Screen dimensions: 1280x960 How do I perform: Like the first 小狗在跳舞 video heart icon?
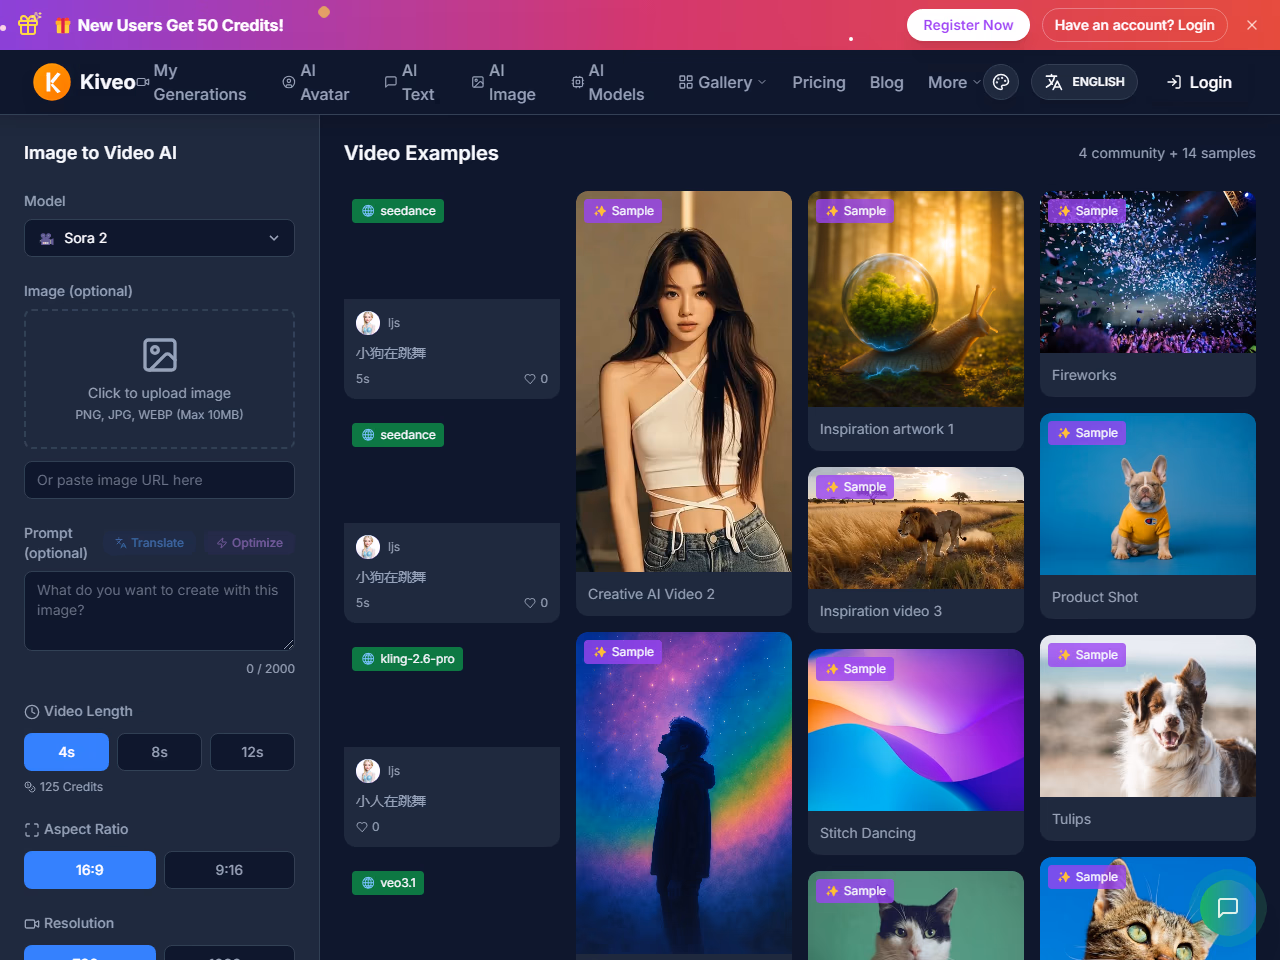[530, 379]
